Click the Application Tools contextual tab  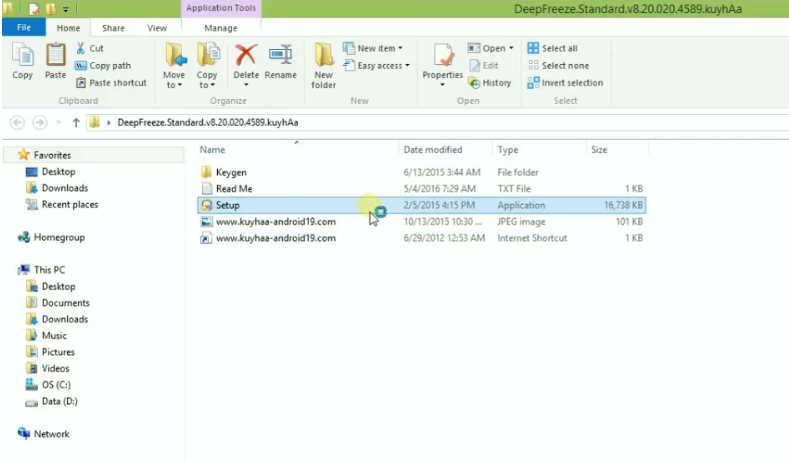221,8
